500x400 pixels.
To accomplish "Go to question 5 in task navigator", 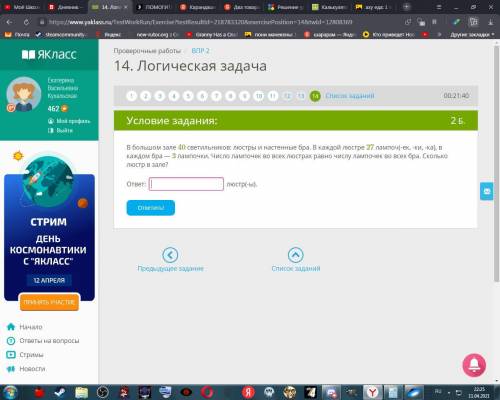I will tap(188, 96).
